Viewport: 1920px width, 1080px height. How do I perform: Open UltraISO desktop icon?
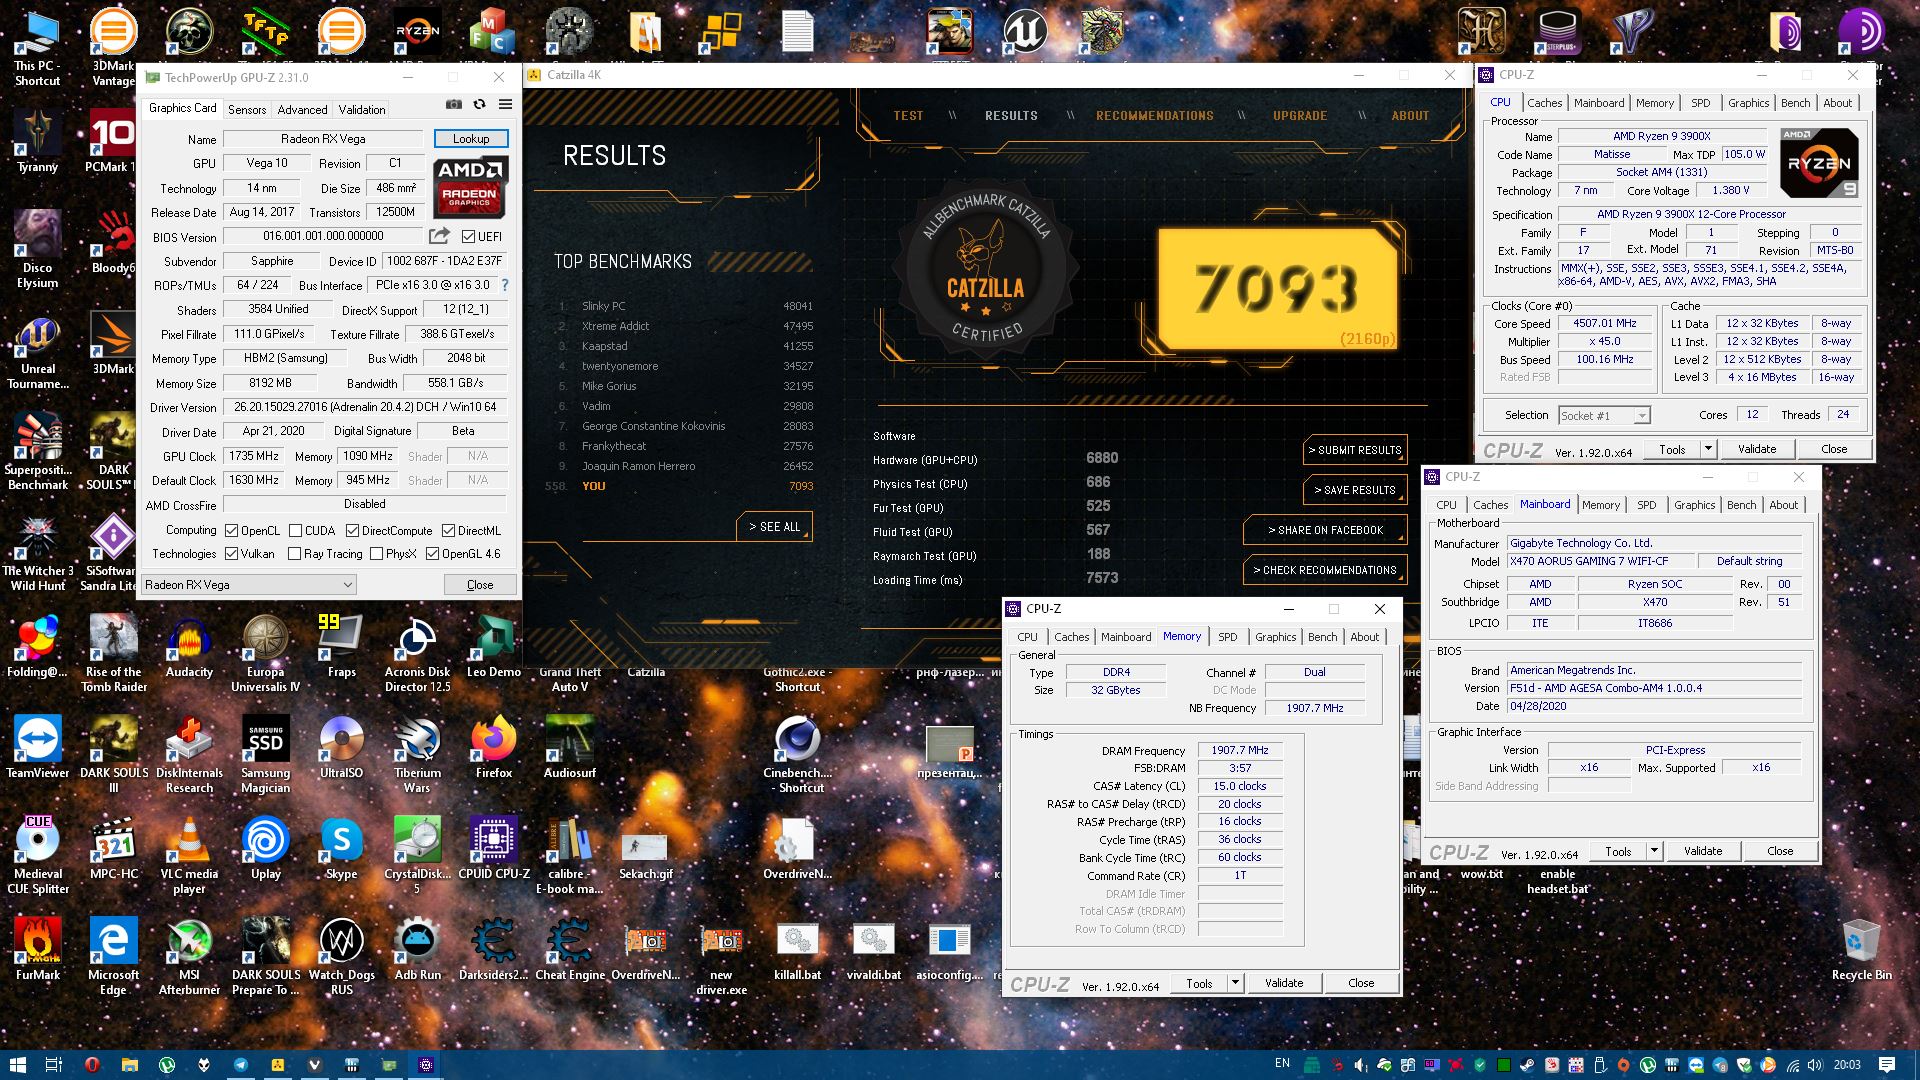341,749
